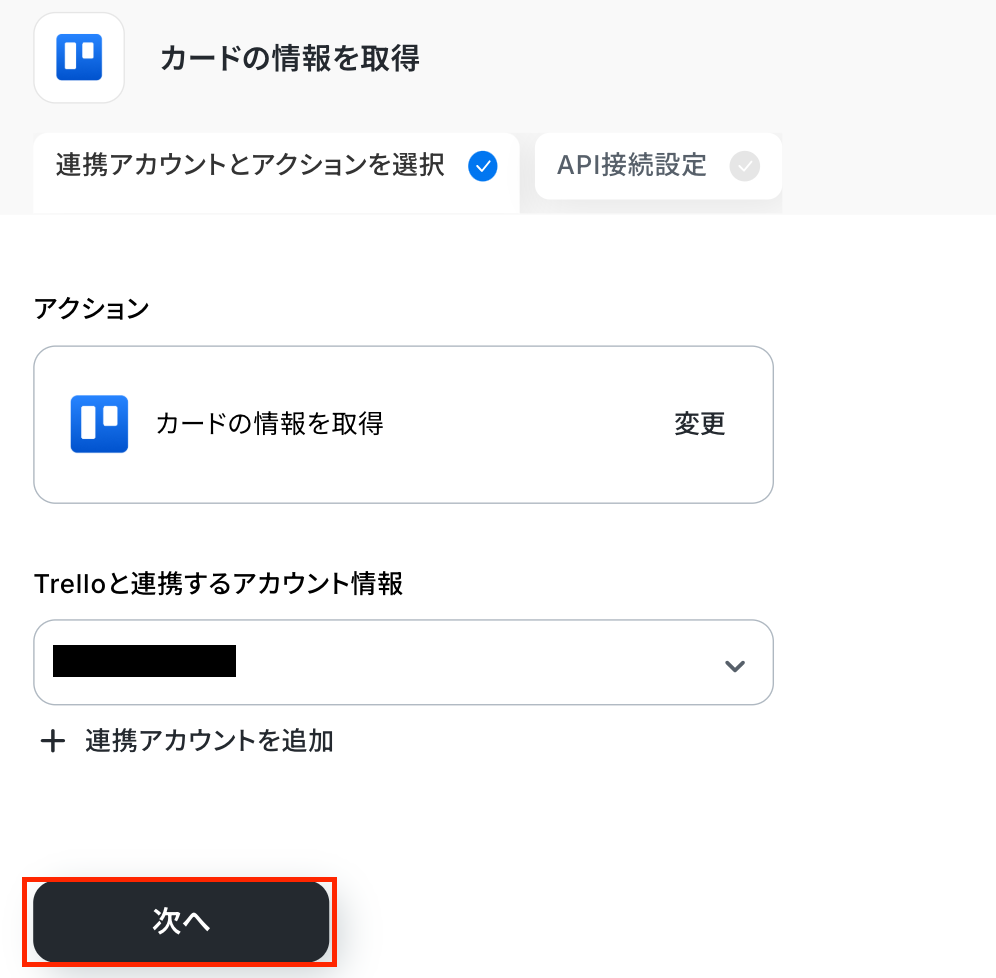Click 変更 to change the action
The height and width of the screenshot is (978, 996).
699,424
